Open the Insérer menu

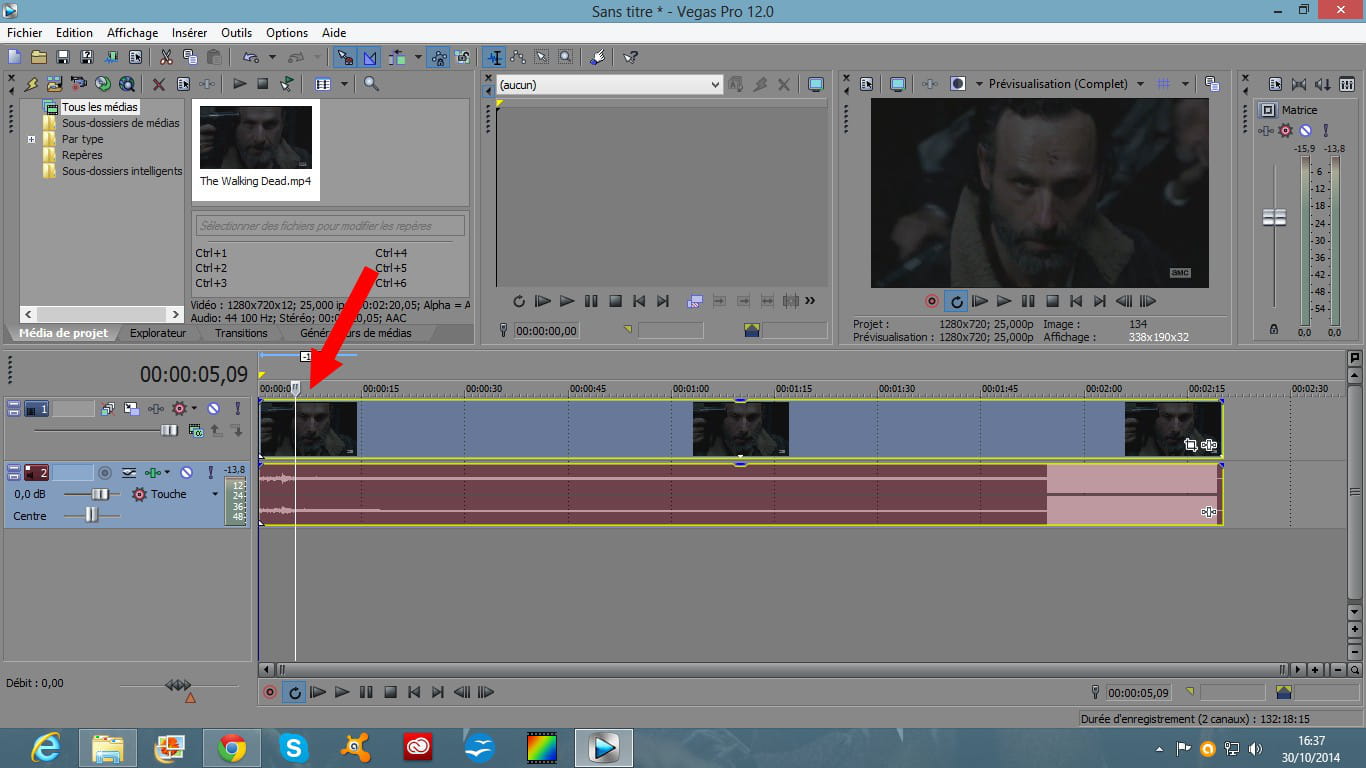pos(189,33)
